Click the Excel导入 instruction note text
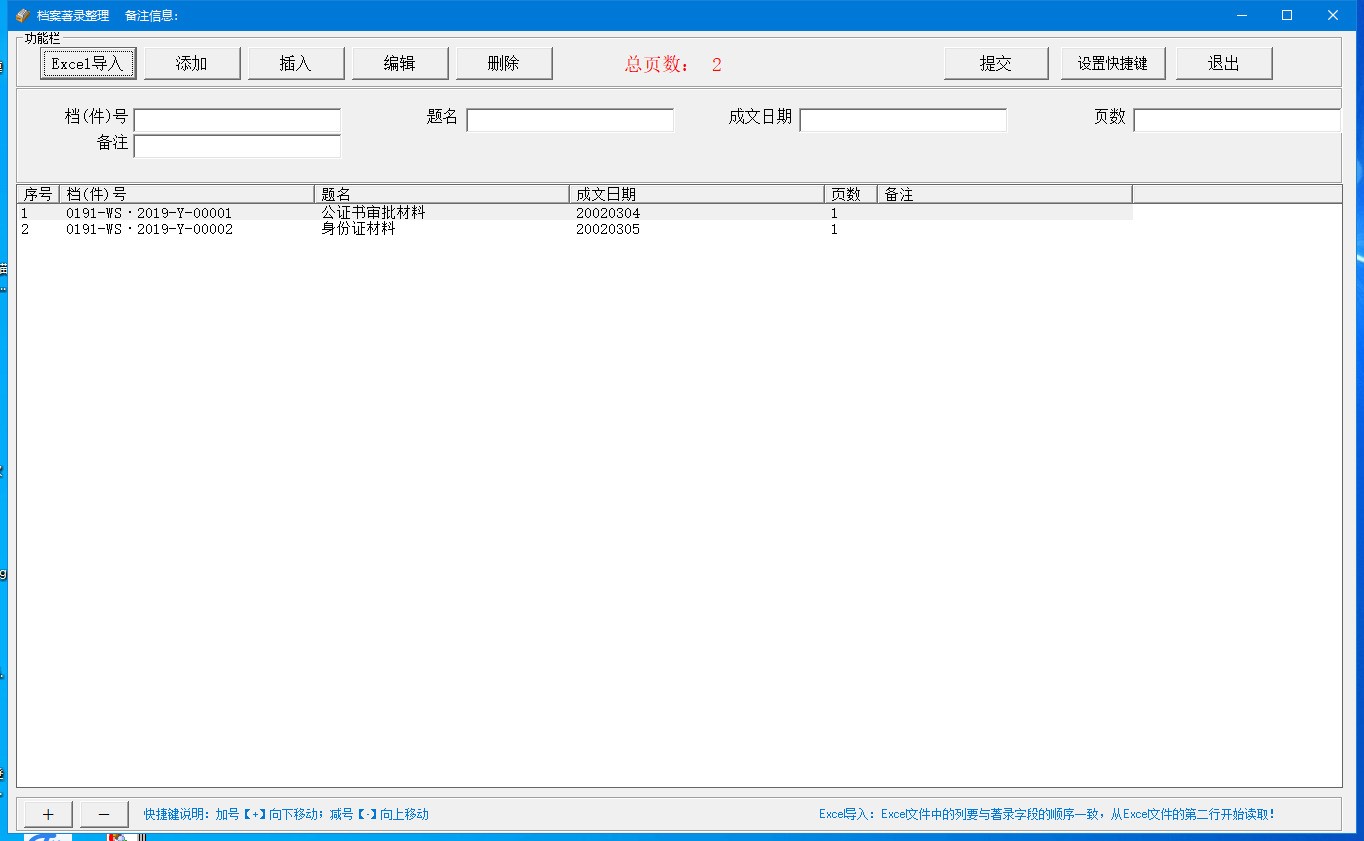Viewport: 1364px width, 841px height. coord(1047,814)
